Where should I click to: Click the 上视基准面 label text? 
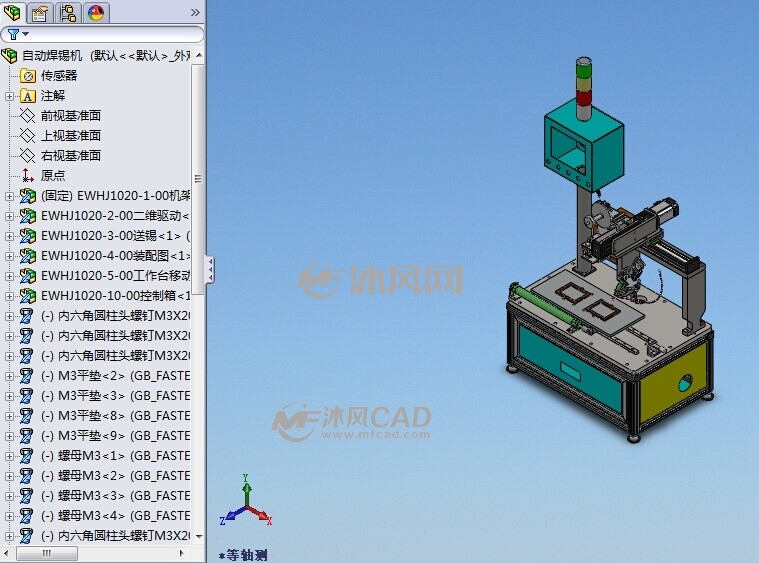[71, 136]
